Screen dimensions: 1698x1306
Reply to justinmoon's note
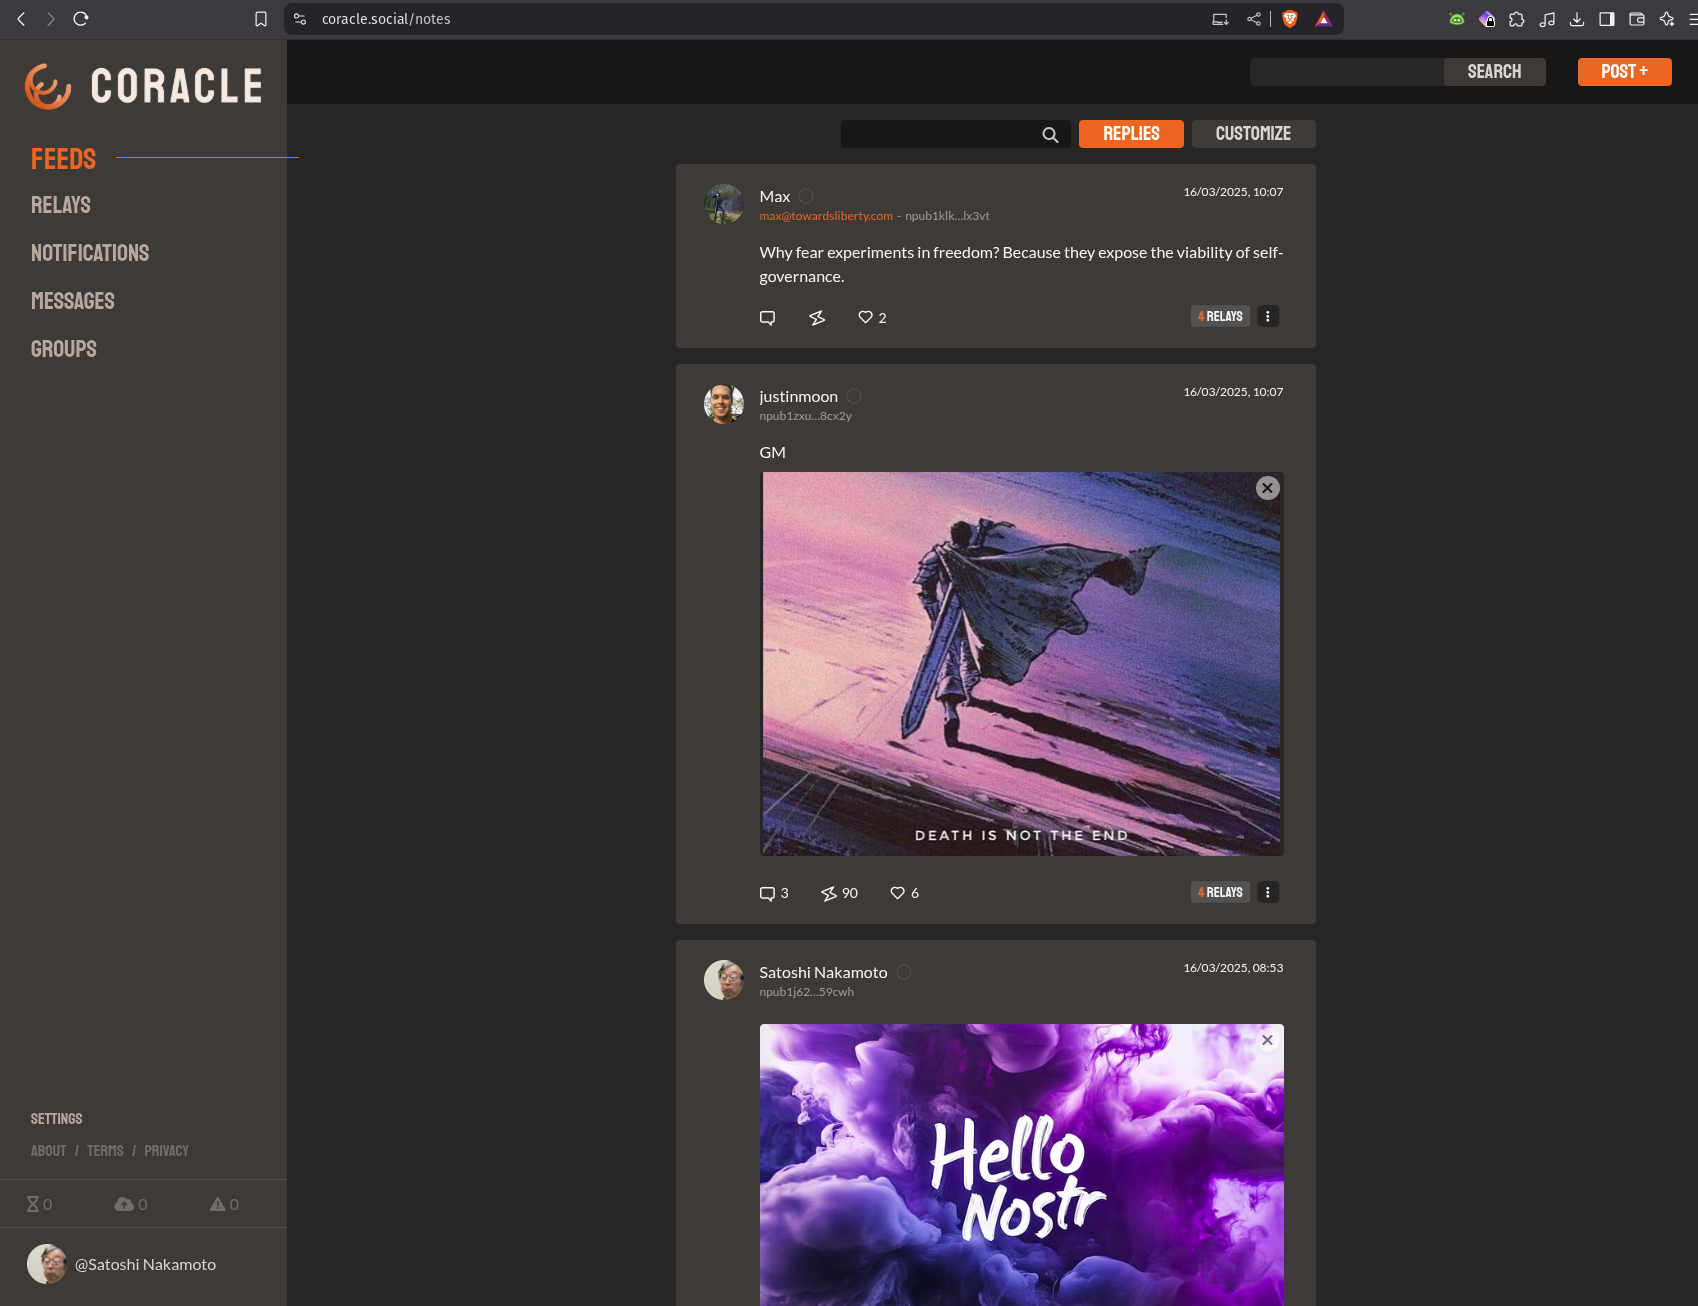(x=767, y=894)
